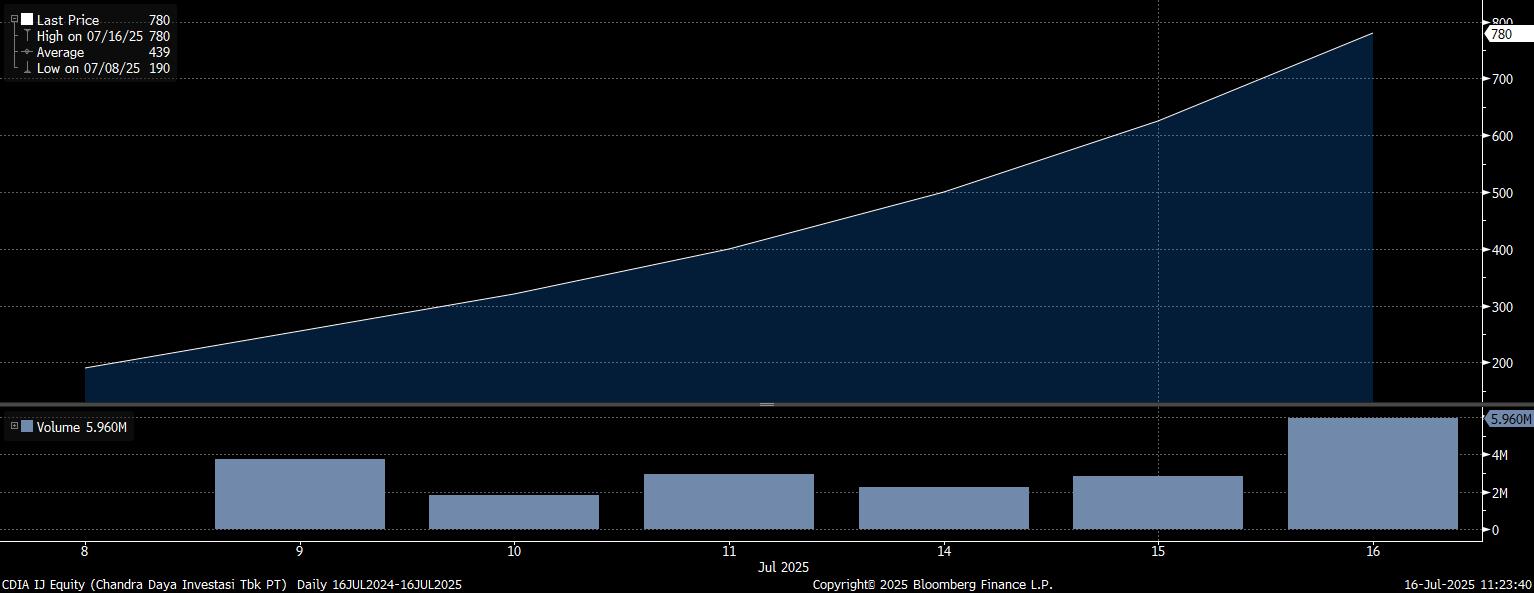This screenshot has width=1534, height=593.
Task: Click the panel divider grip handle
Action: [x=767, y=404]
